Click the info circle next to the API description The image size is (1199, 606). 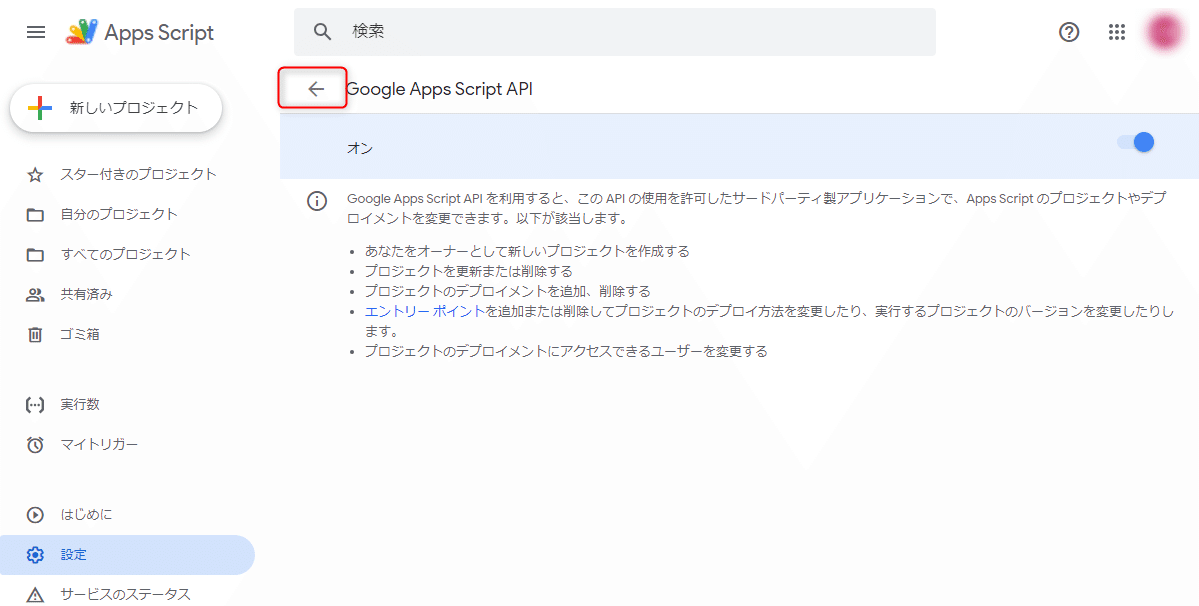coord(317,201)
